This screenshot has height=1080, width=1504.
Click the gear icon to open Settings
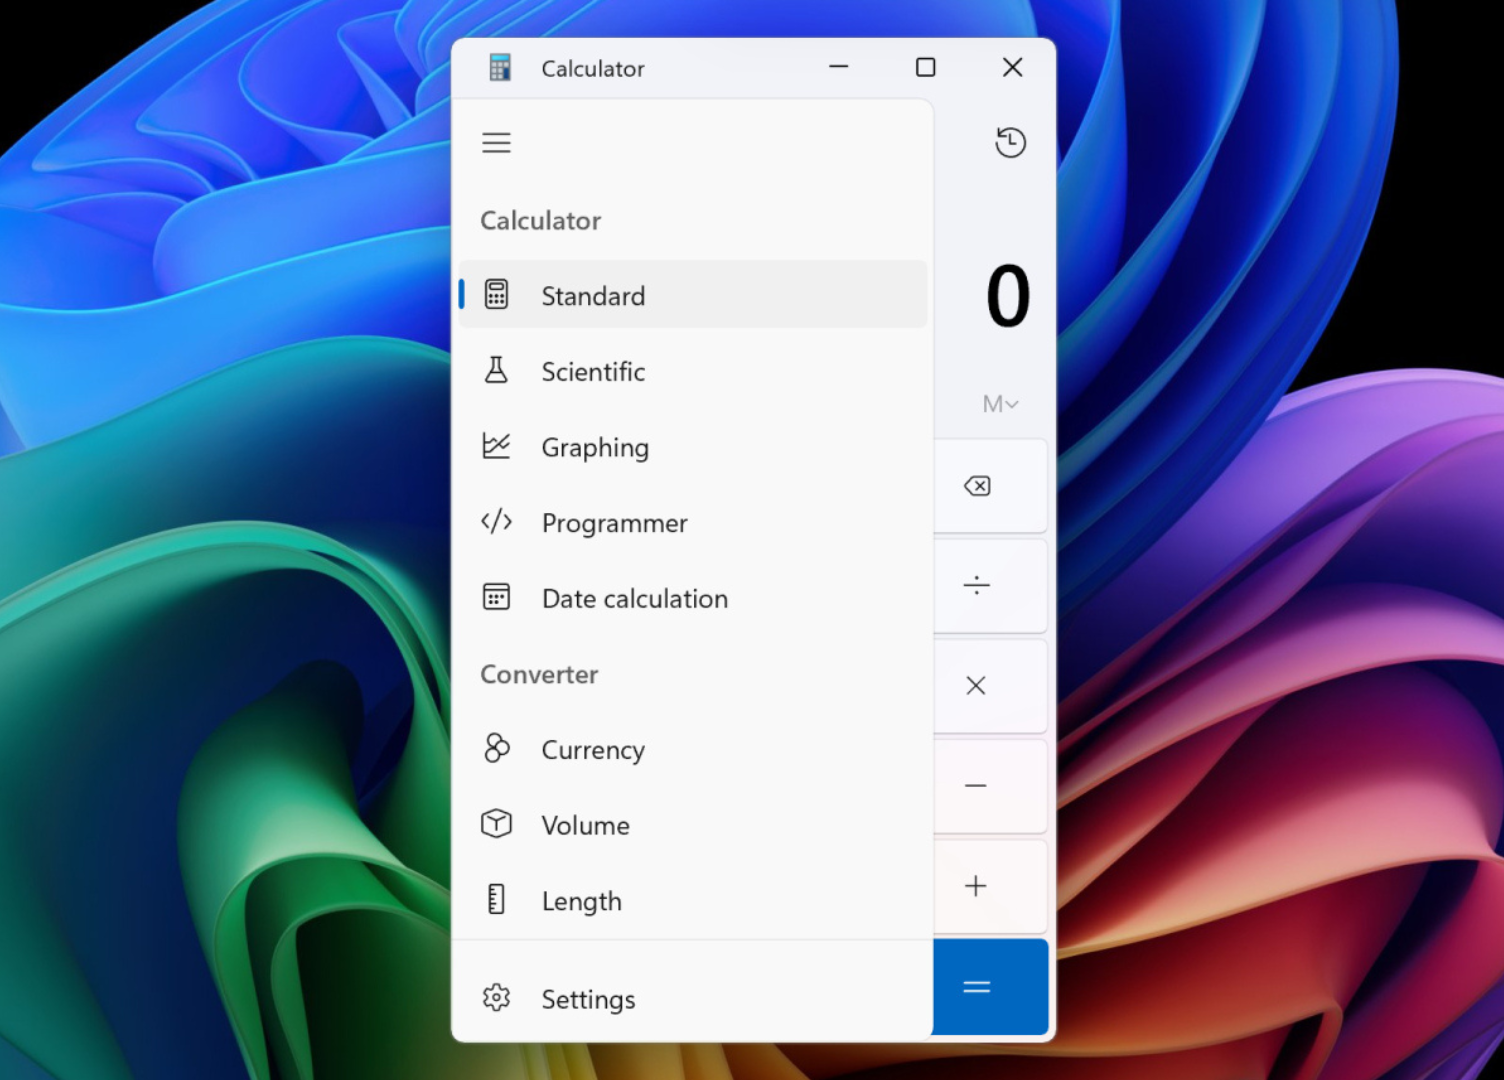(496, 998)
